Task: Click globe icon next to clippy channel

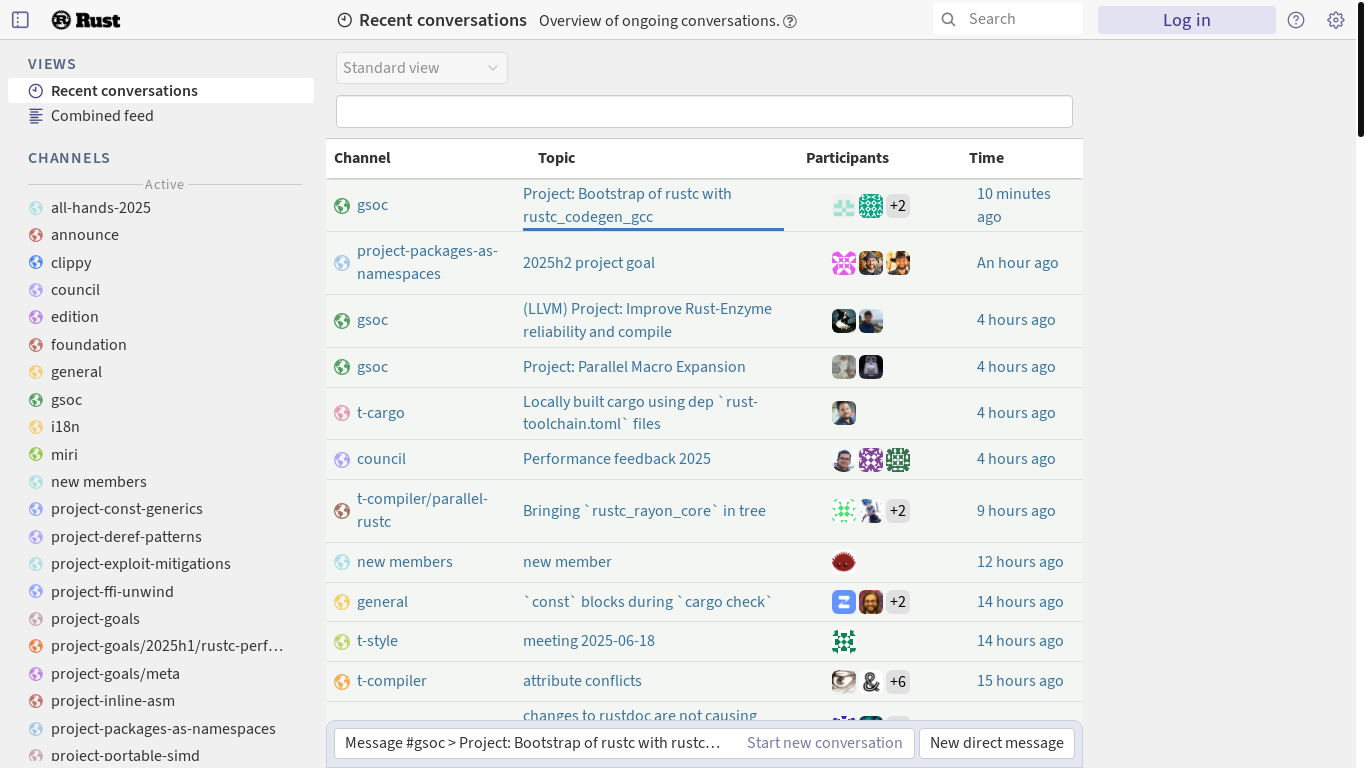Action: [x=36, y=263]
